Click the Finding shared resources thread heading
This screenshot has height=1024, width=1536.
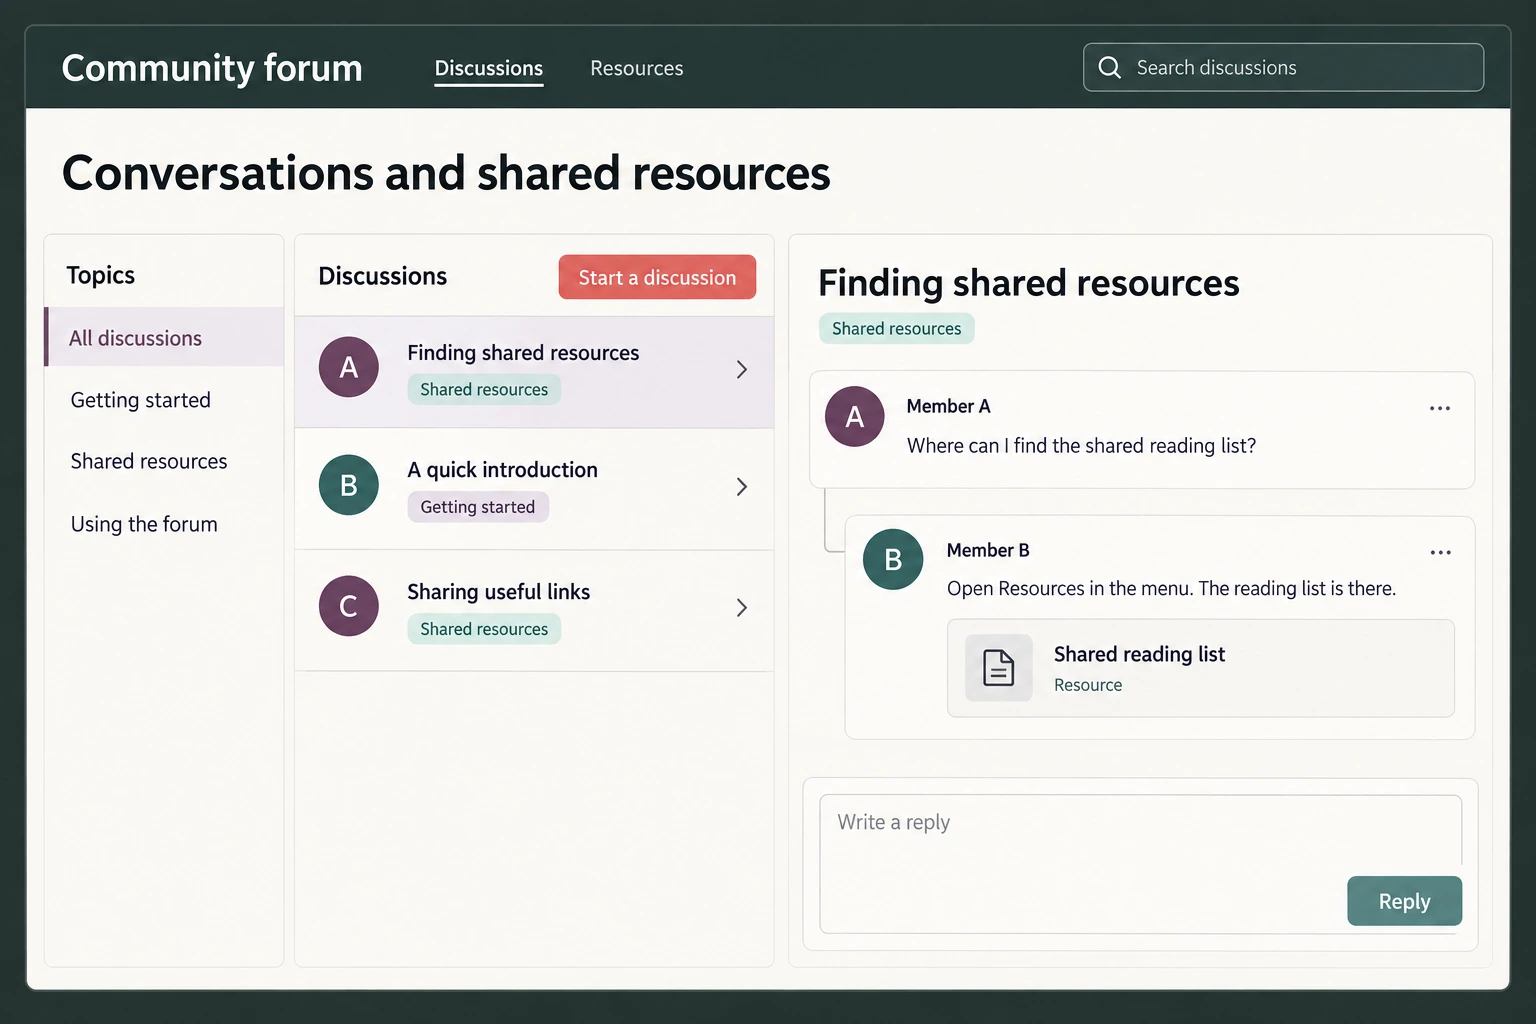(x=1029, y=283)
